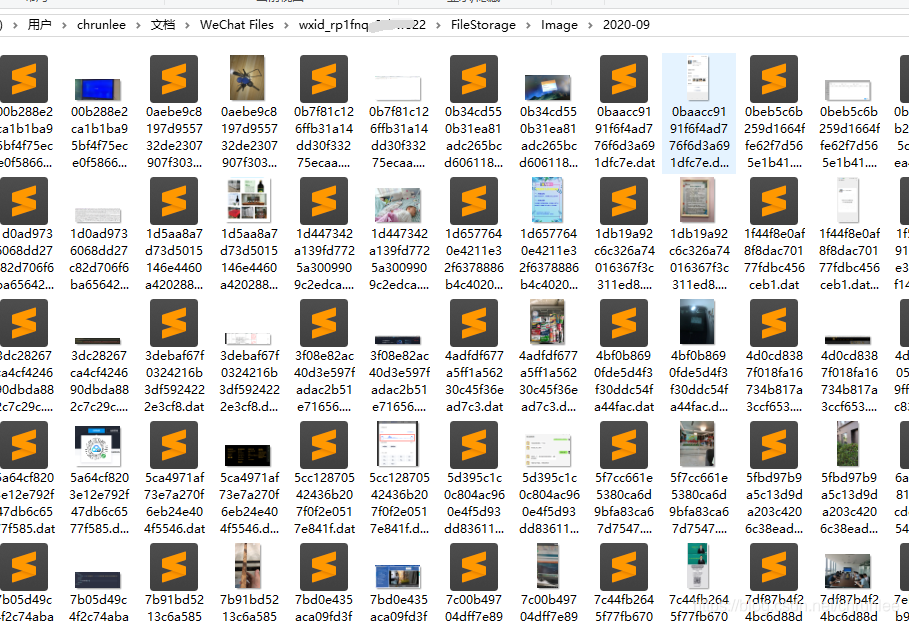Select baby photo thumbnail 1d447342
The width and height of the screenshot is (909, 624).
coord(398,205)
